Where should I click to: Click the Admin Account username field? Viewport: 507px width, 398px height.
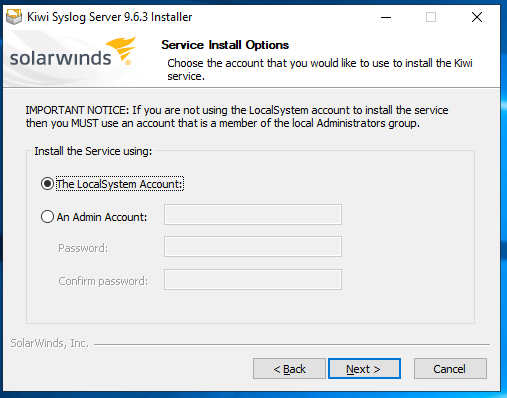253,214
